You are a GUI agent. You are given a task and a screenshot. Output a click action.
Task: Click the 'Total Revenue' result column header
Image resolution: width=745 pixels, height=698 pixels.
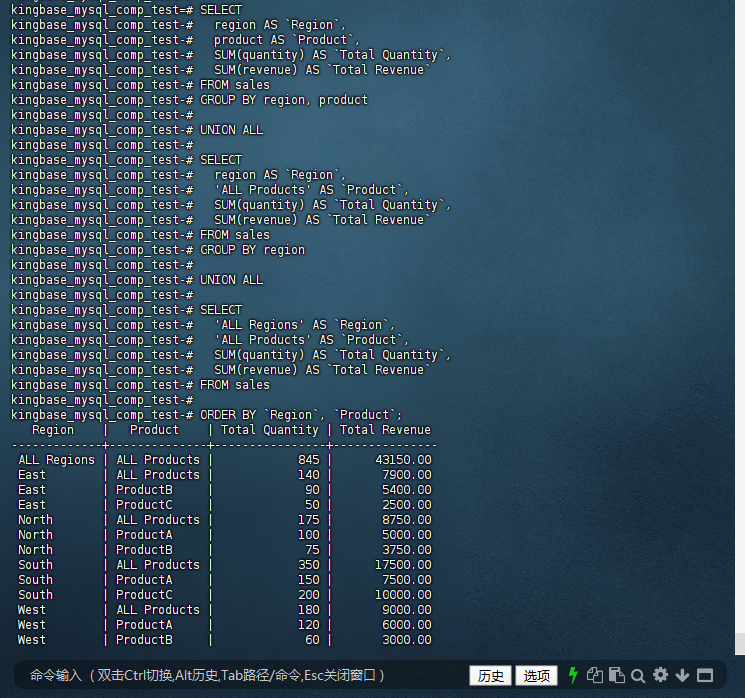[385, 430]
